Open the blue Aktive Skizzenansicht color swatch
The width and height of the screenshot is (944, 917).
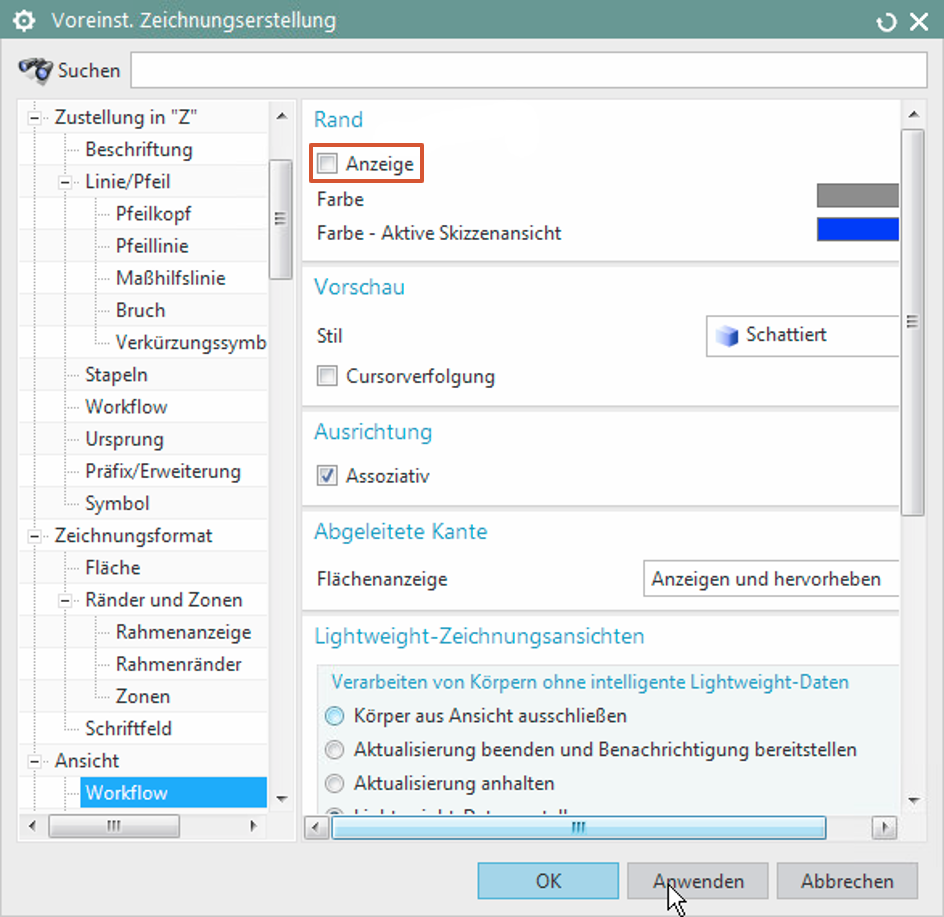tap(857, 230)
